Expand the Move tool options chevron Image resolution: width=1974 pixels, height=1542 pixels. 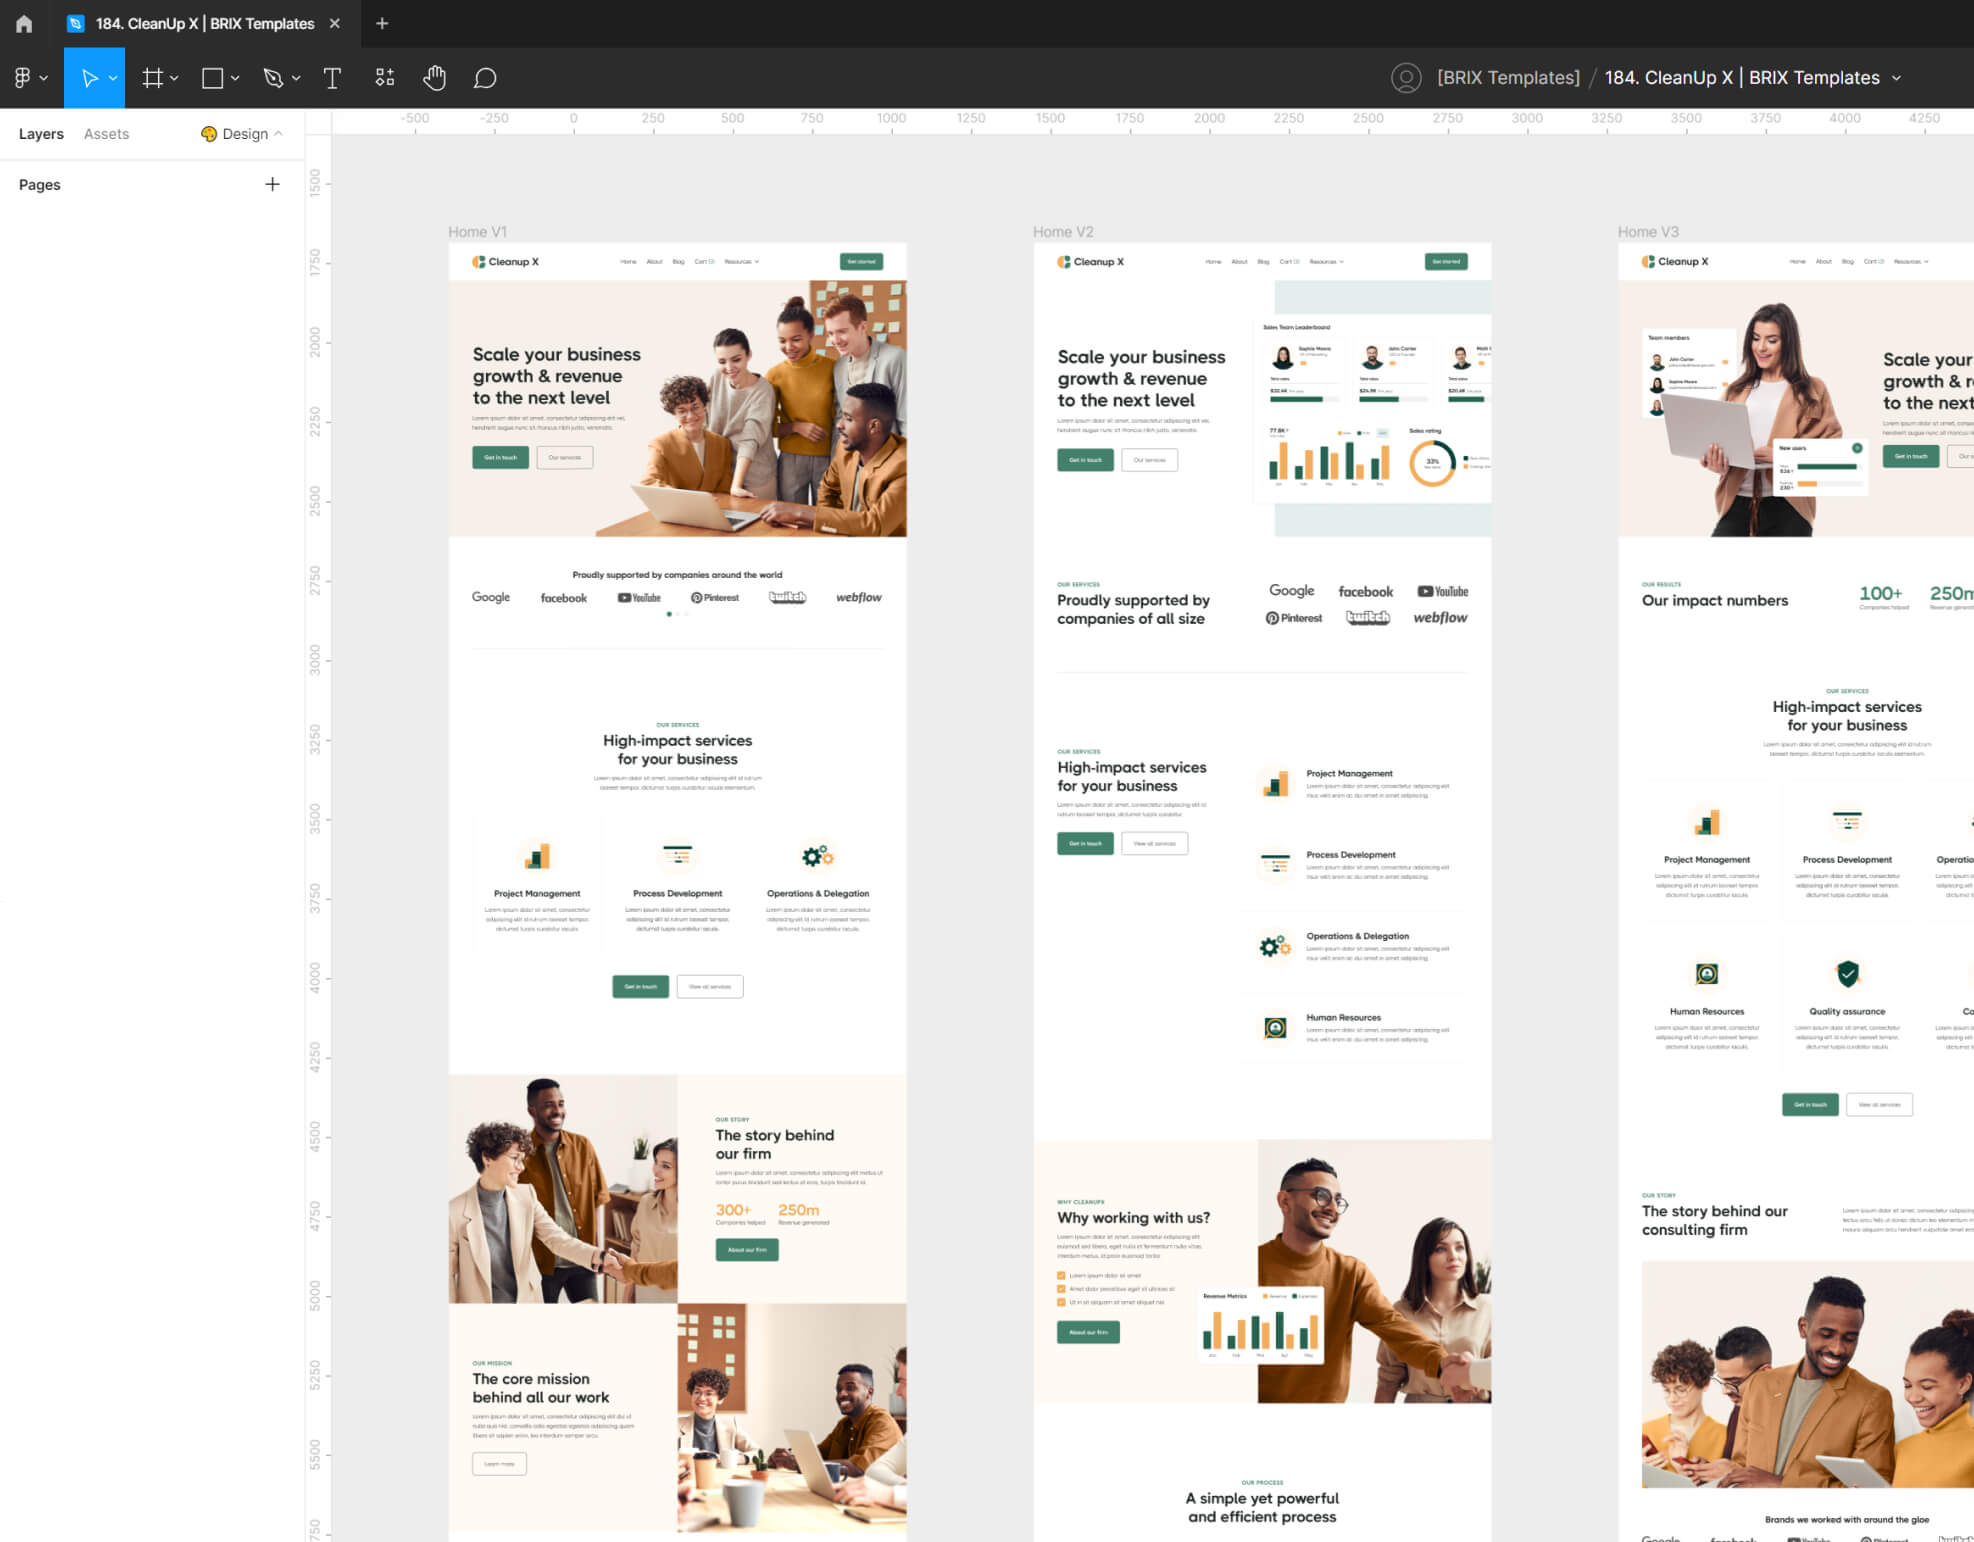click(113, 78)
